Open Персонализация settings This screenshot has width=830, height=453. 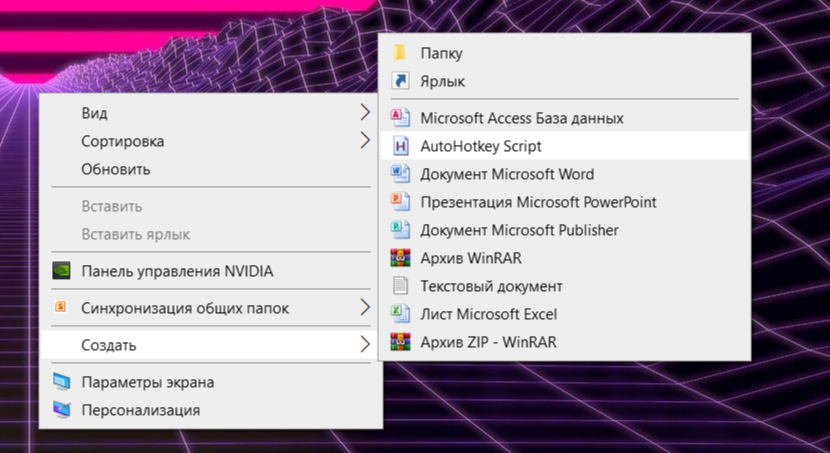coord(211,410)
